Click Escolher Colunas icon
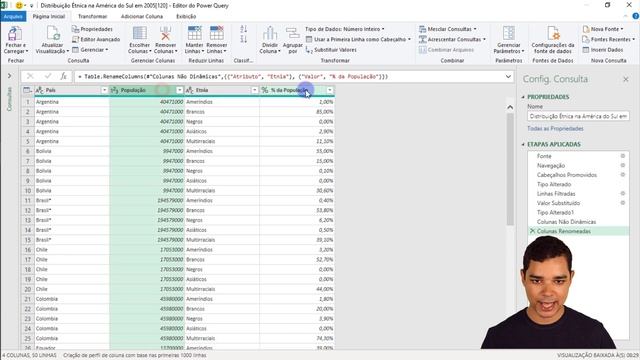The height and width of the screenshot is (360, 640). click(140, 33)
